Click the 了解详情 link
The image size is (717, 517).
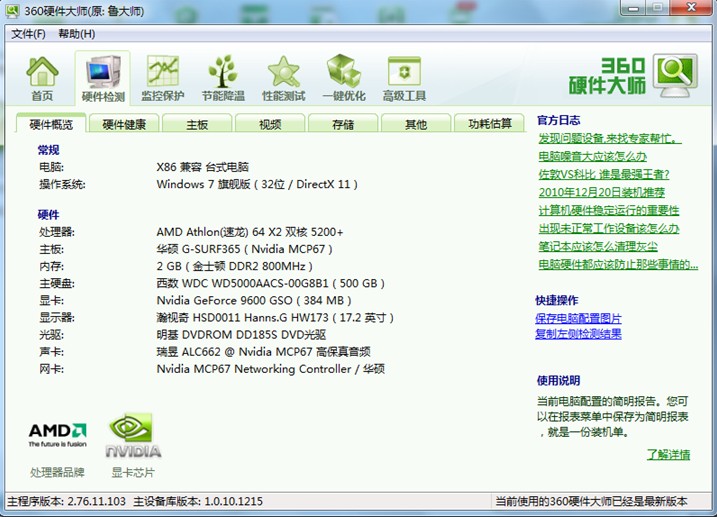click(668, 454)
